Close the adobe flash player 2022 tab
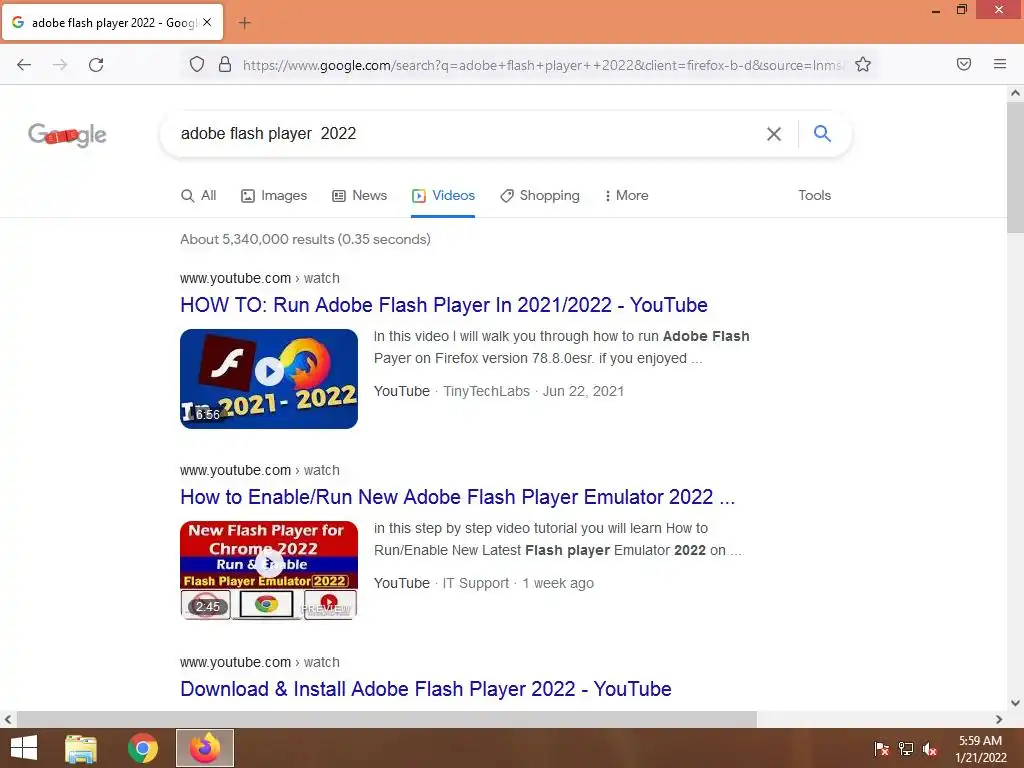This screenshot has width=1024, height=768. coord(207,22)
